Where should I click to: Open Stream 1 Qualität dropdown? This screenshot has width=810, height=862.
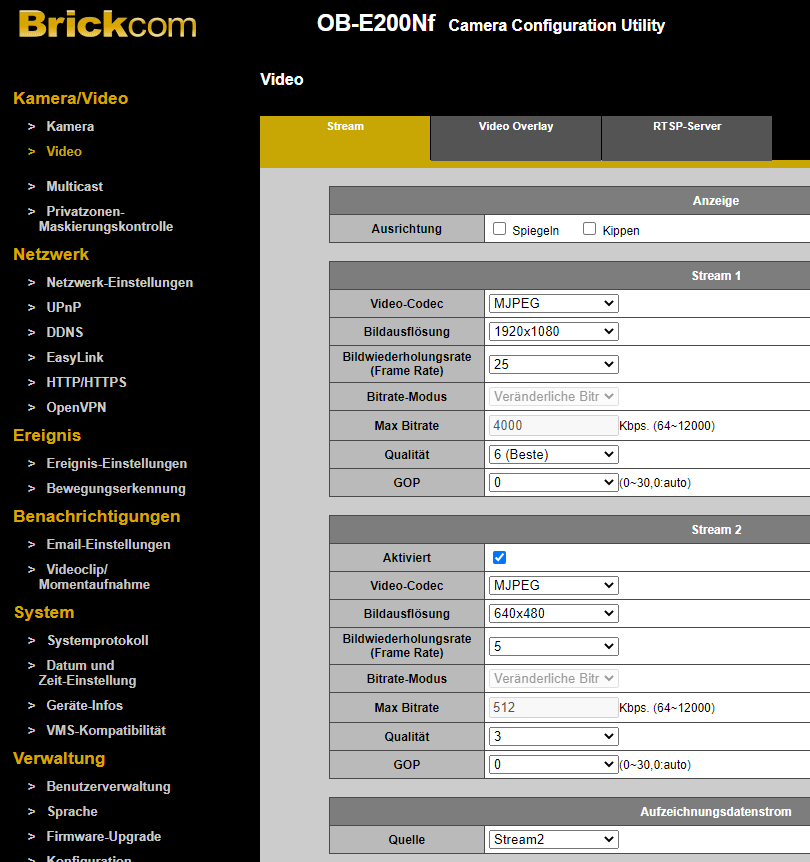[553, 454]
